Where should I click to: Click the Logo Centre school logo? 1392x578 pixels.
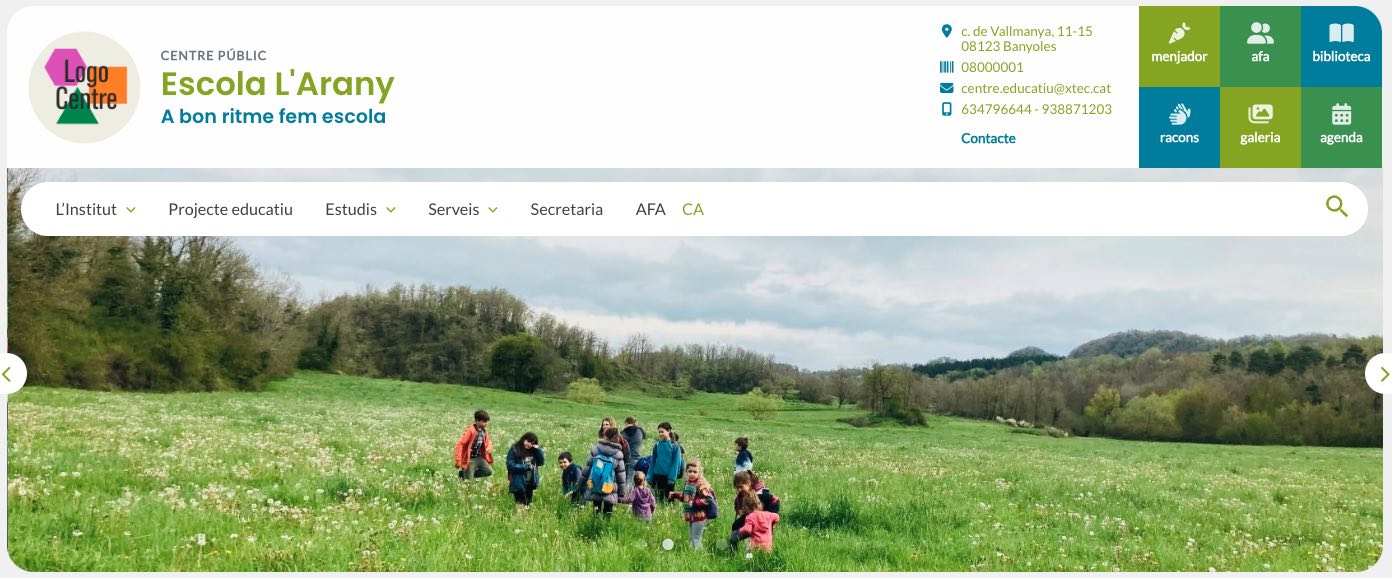(84, 87)
